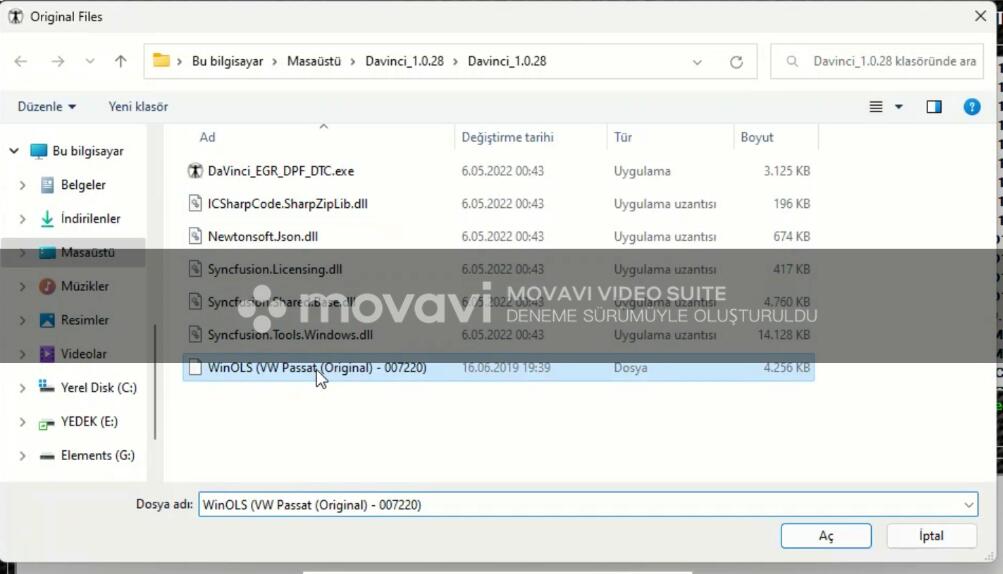This screenshot has width=1003, height=574.
Task: Open Müzikler in the sidebar
Action: click(84, 287)
